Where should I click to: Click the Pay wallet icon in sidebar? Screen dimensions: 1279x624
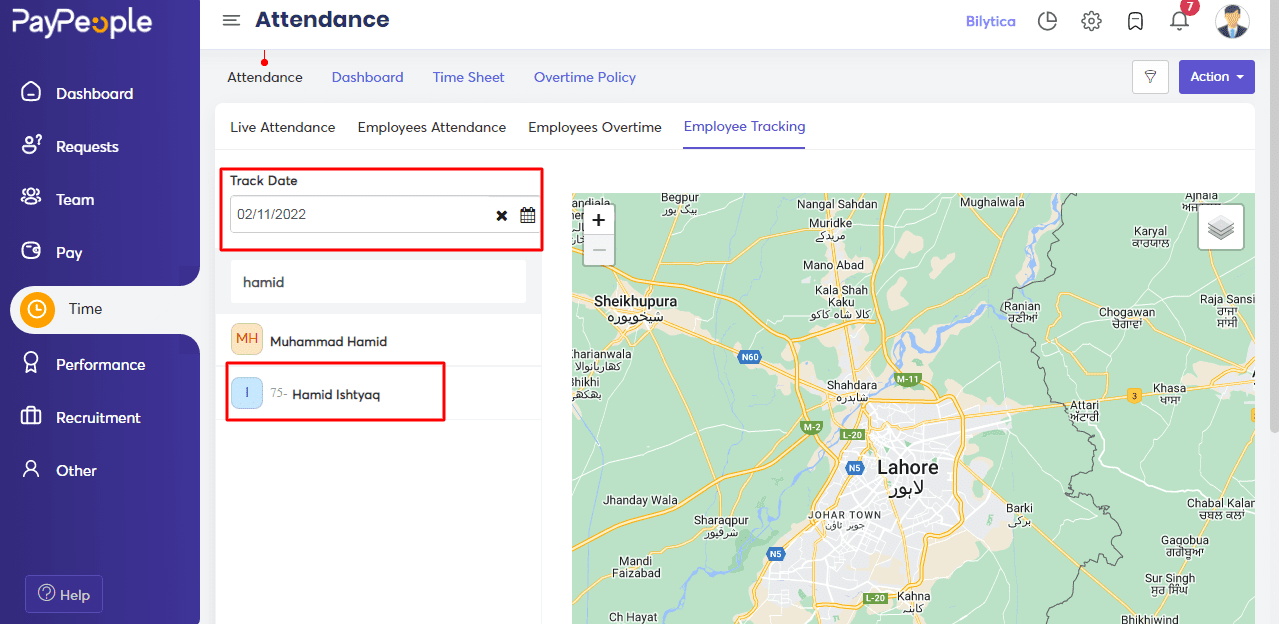32,251
